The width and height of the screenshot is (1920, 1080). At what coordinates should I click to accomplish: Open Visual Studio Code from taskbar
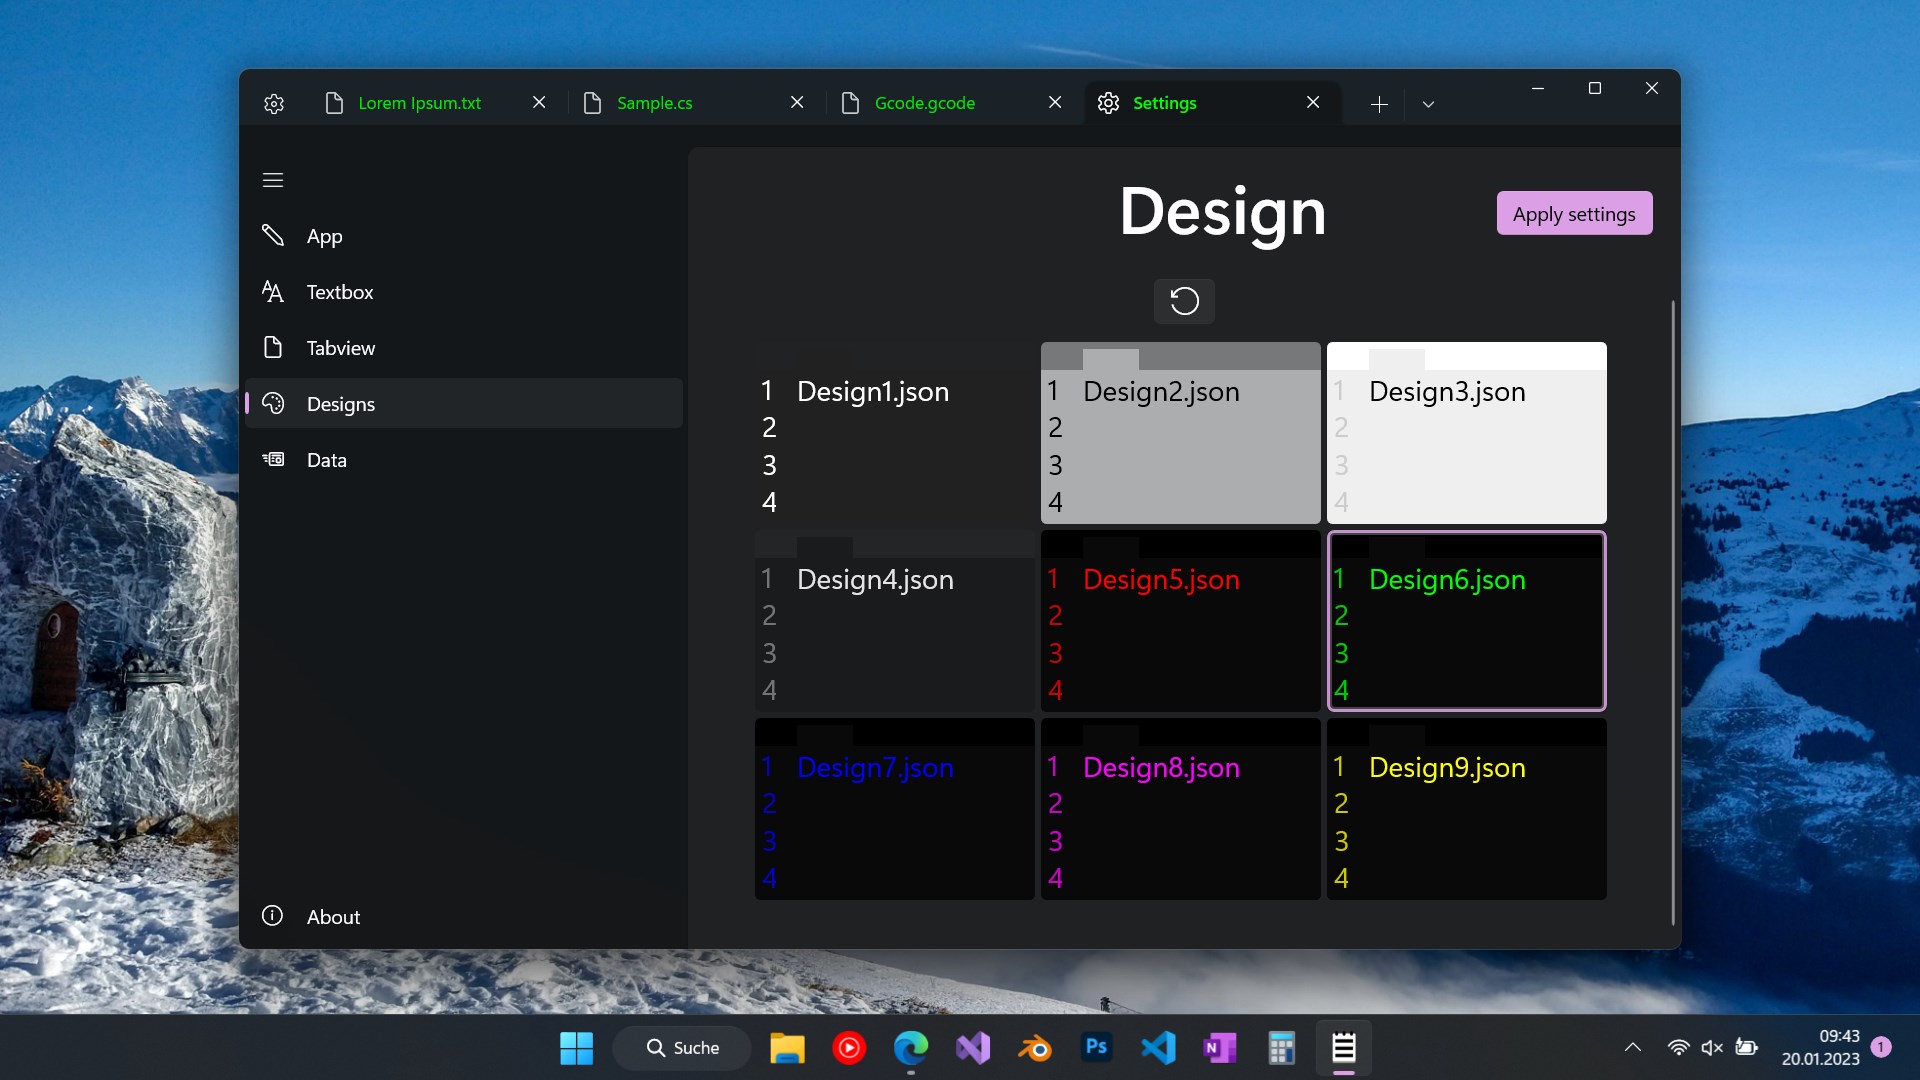point(1158,1048)
